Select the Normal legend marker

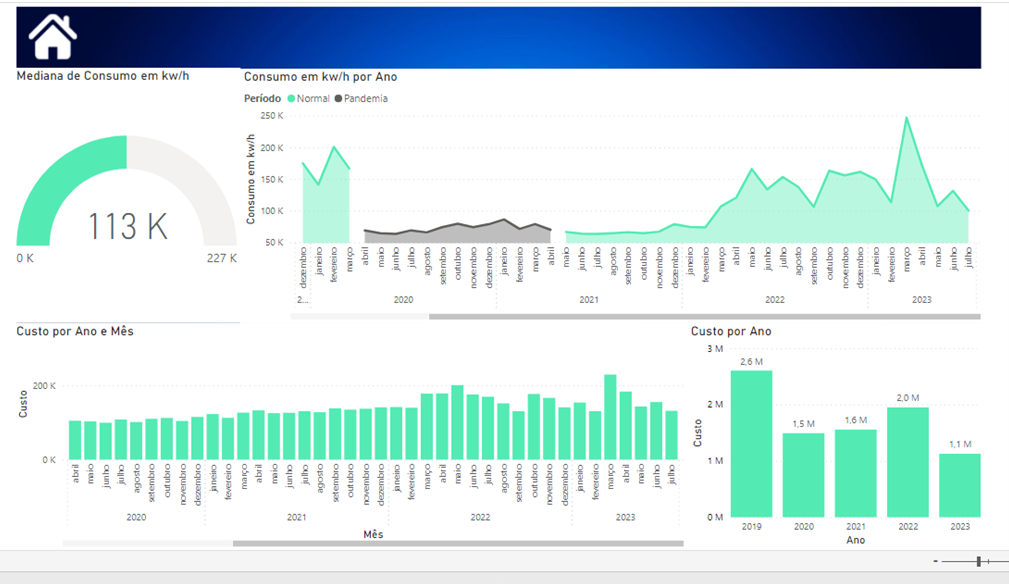[x=292, y=99]
